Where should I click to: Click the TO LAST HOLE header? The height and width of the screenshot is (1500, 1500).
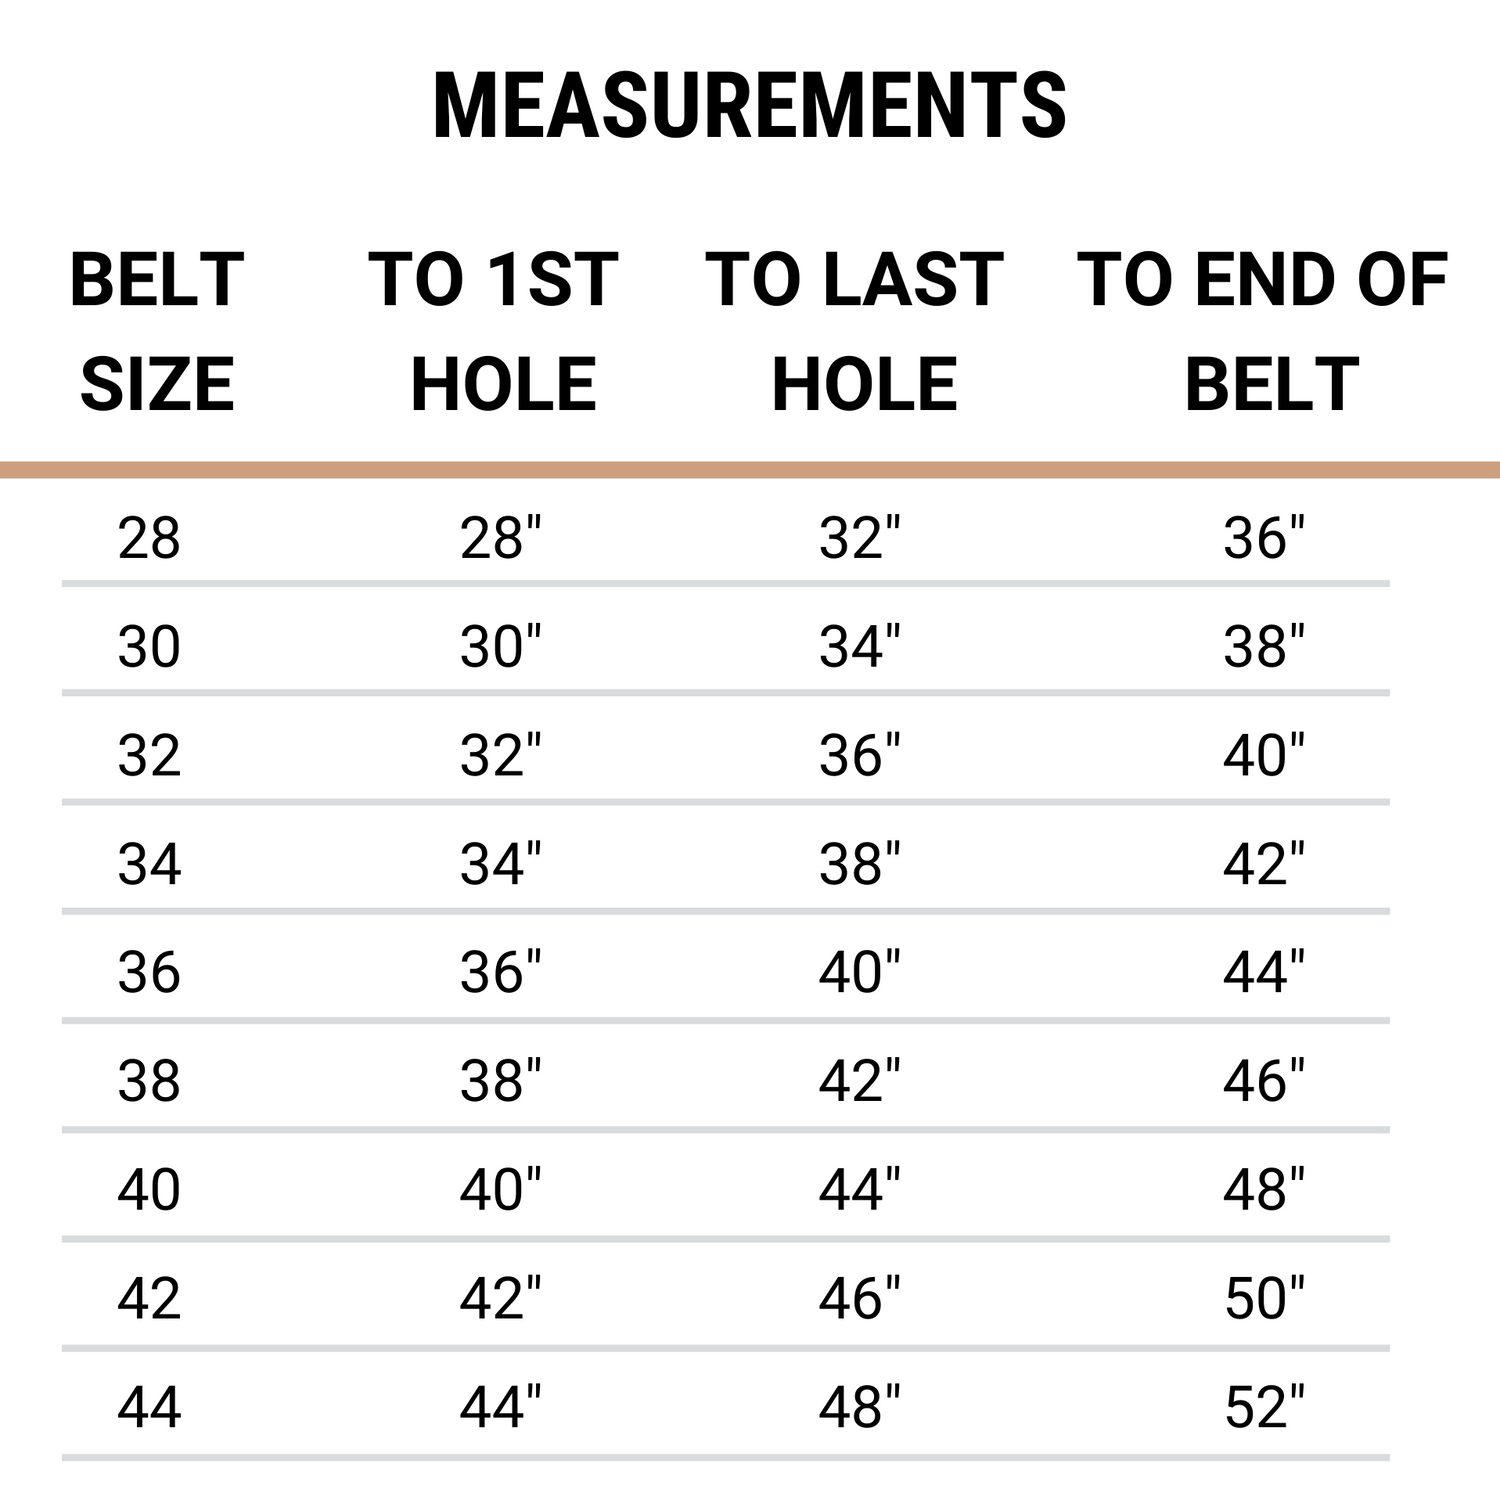[855, 331]
